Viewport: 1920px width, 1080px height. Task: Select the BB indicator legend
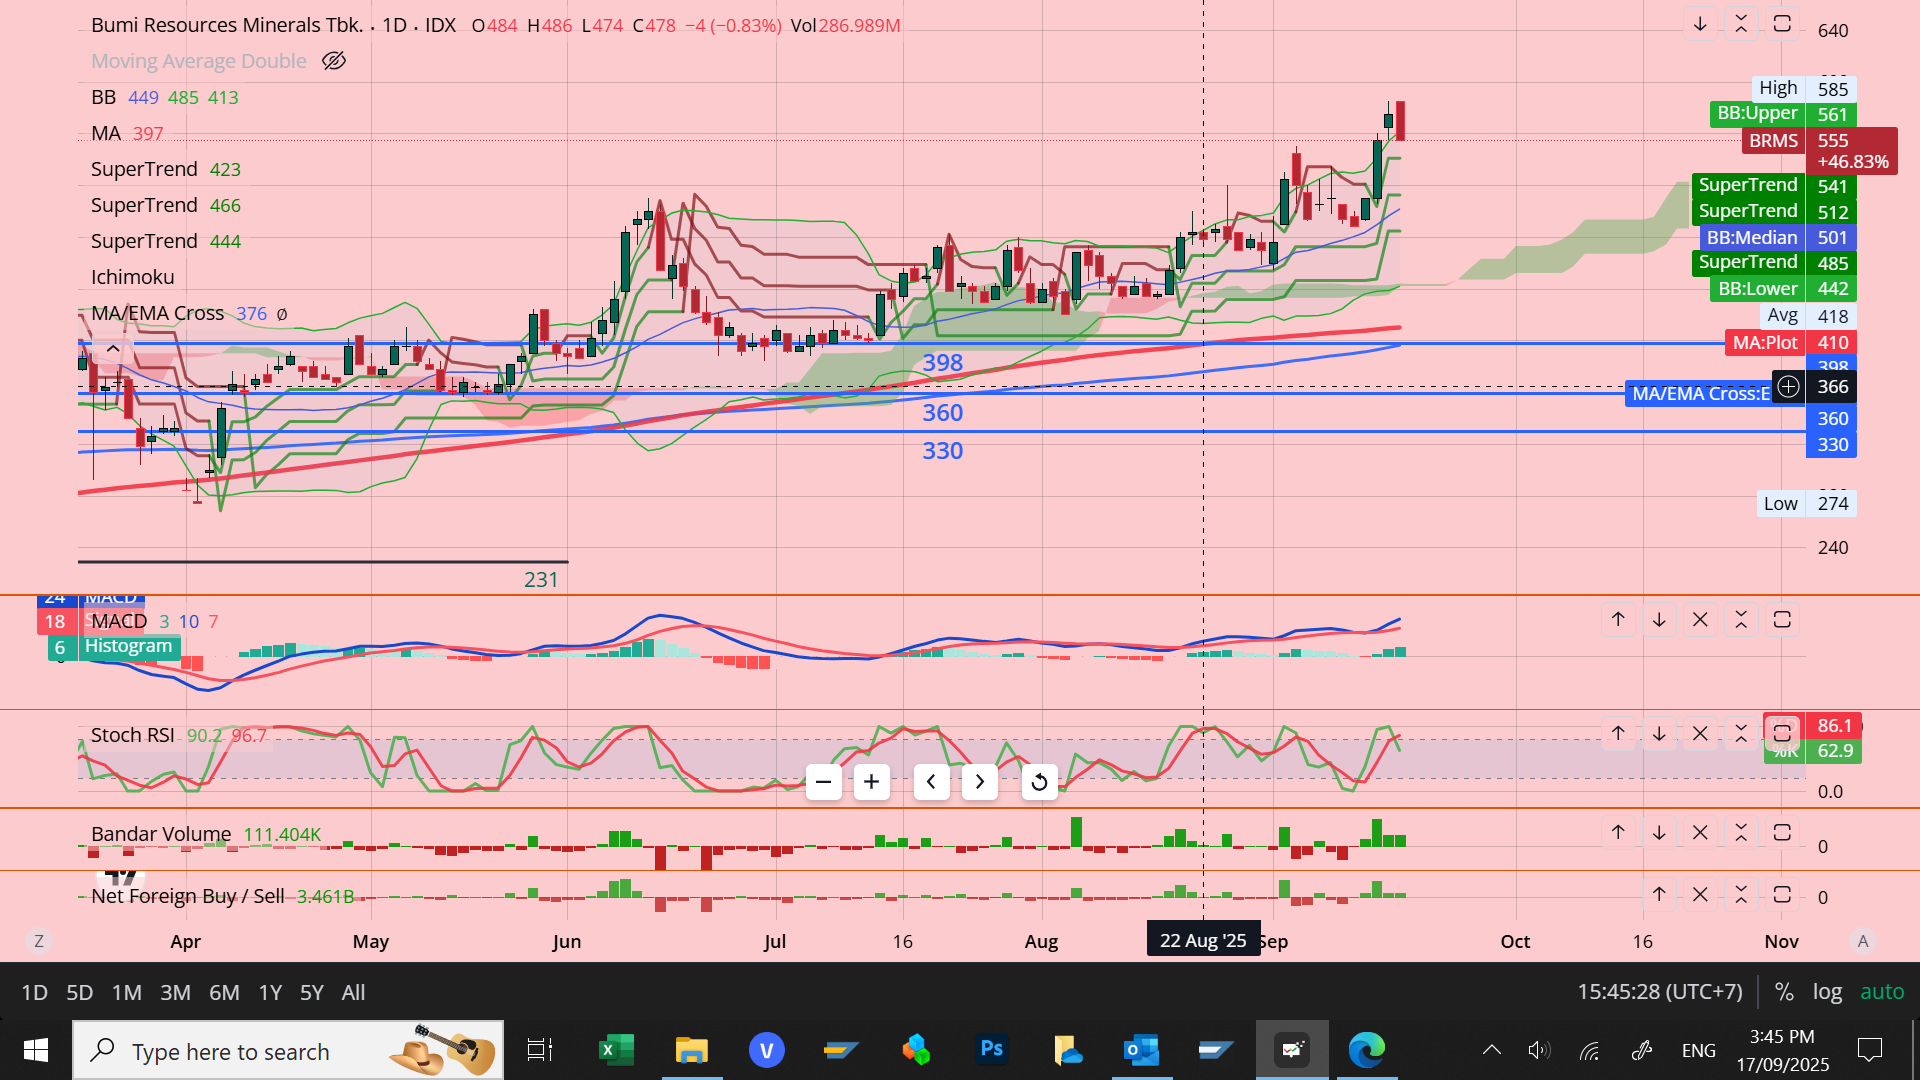pos(103,97)
